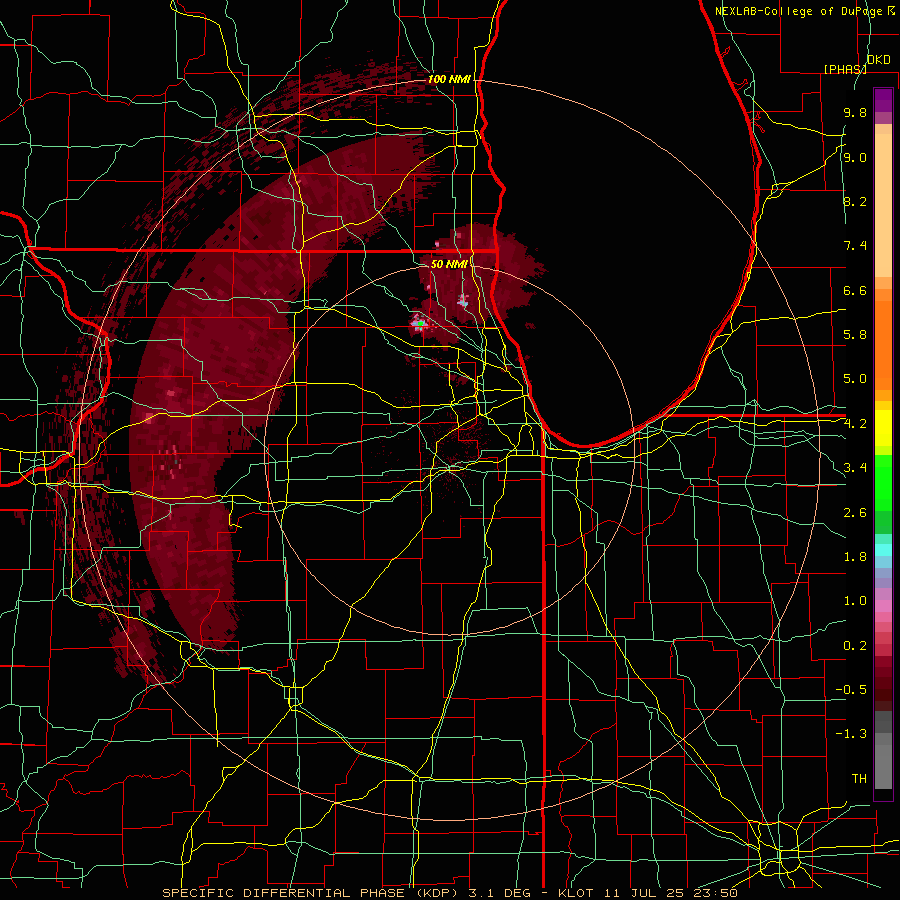The width and height of the screenshot is (900, 900).
Task: Click the orange segment of the color bar
Action: tap(883, 344)
